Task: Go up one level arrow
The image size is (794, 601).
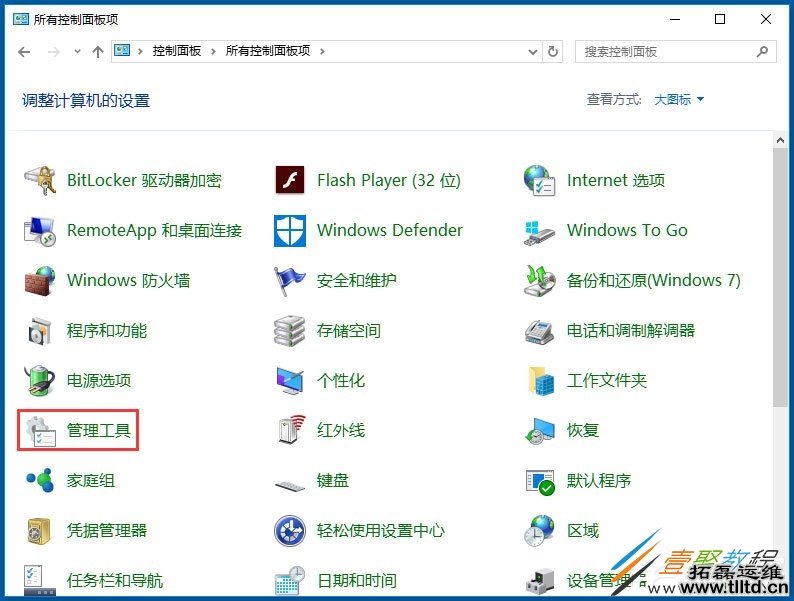Action: (x=98, y=52)
